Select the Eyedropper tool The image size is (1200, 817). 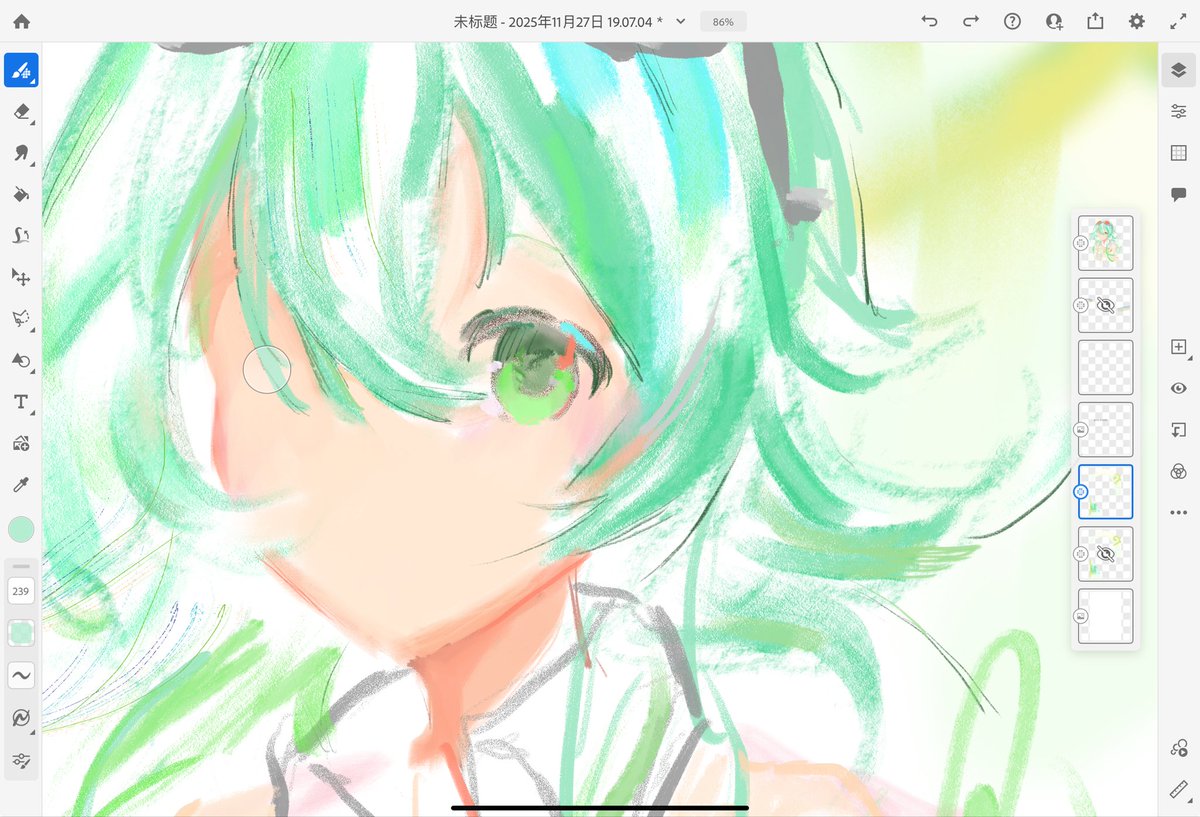tap(21, 485)
